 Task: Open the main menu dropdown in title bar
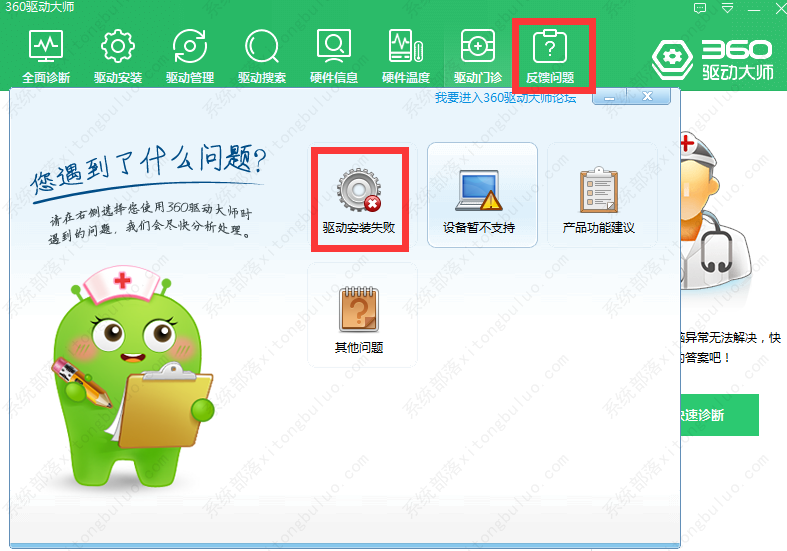pyautogui.click(x=727, y=8)
